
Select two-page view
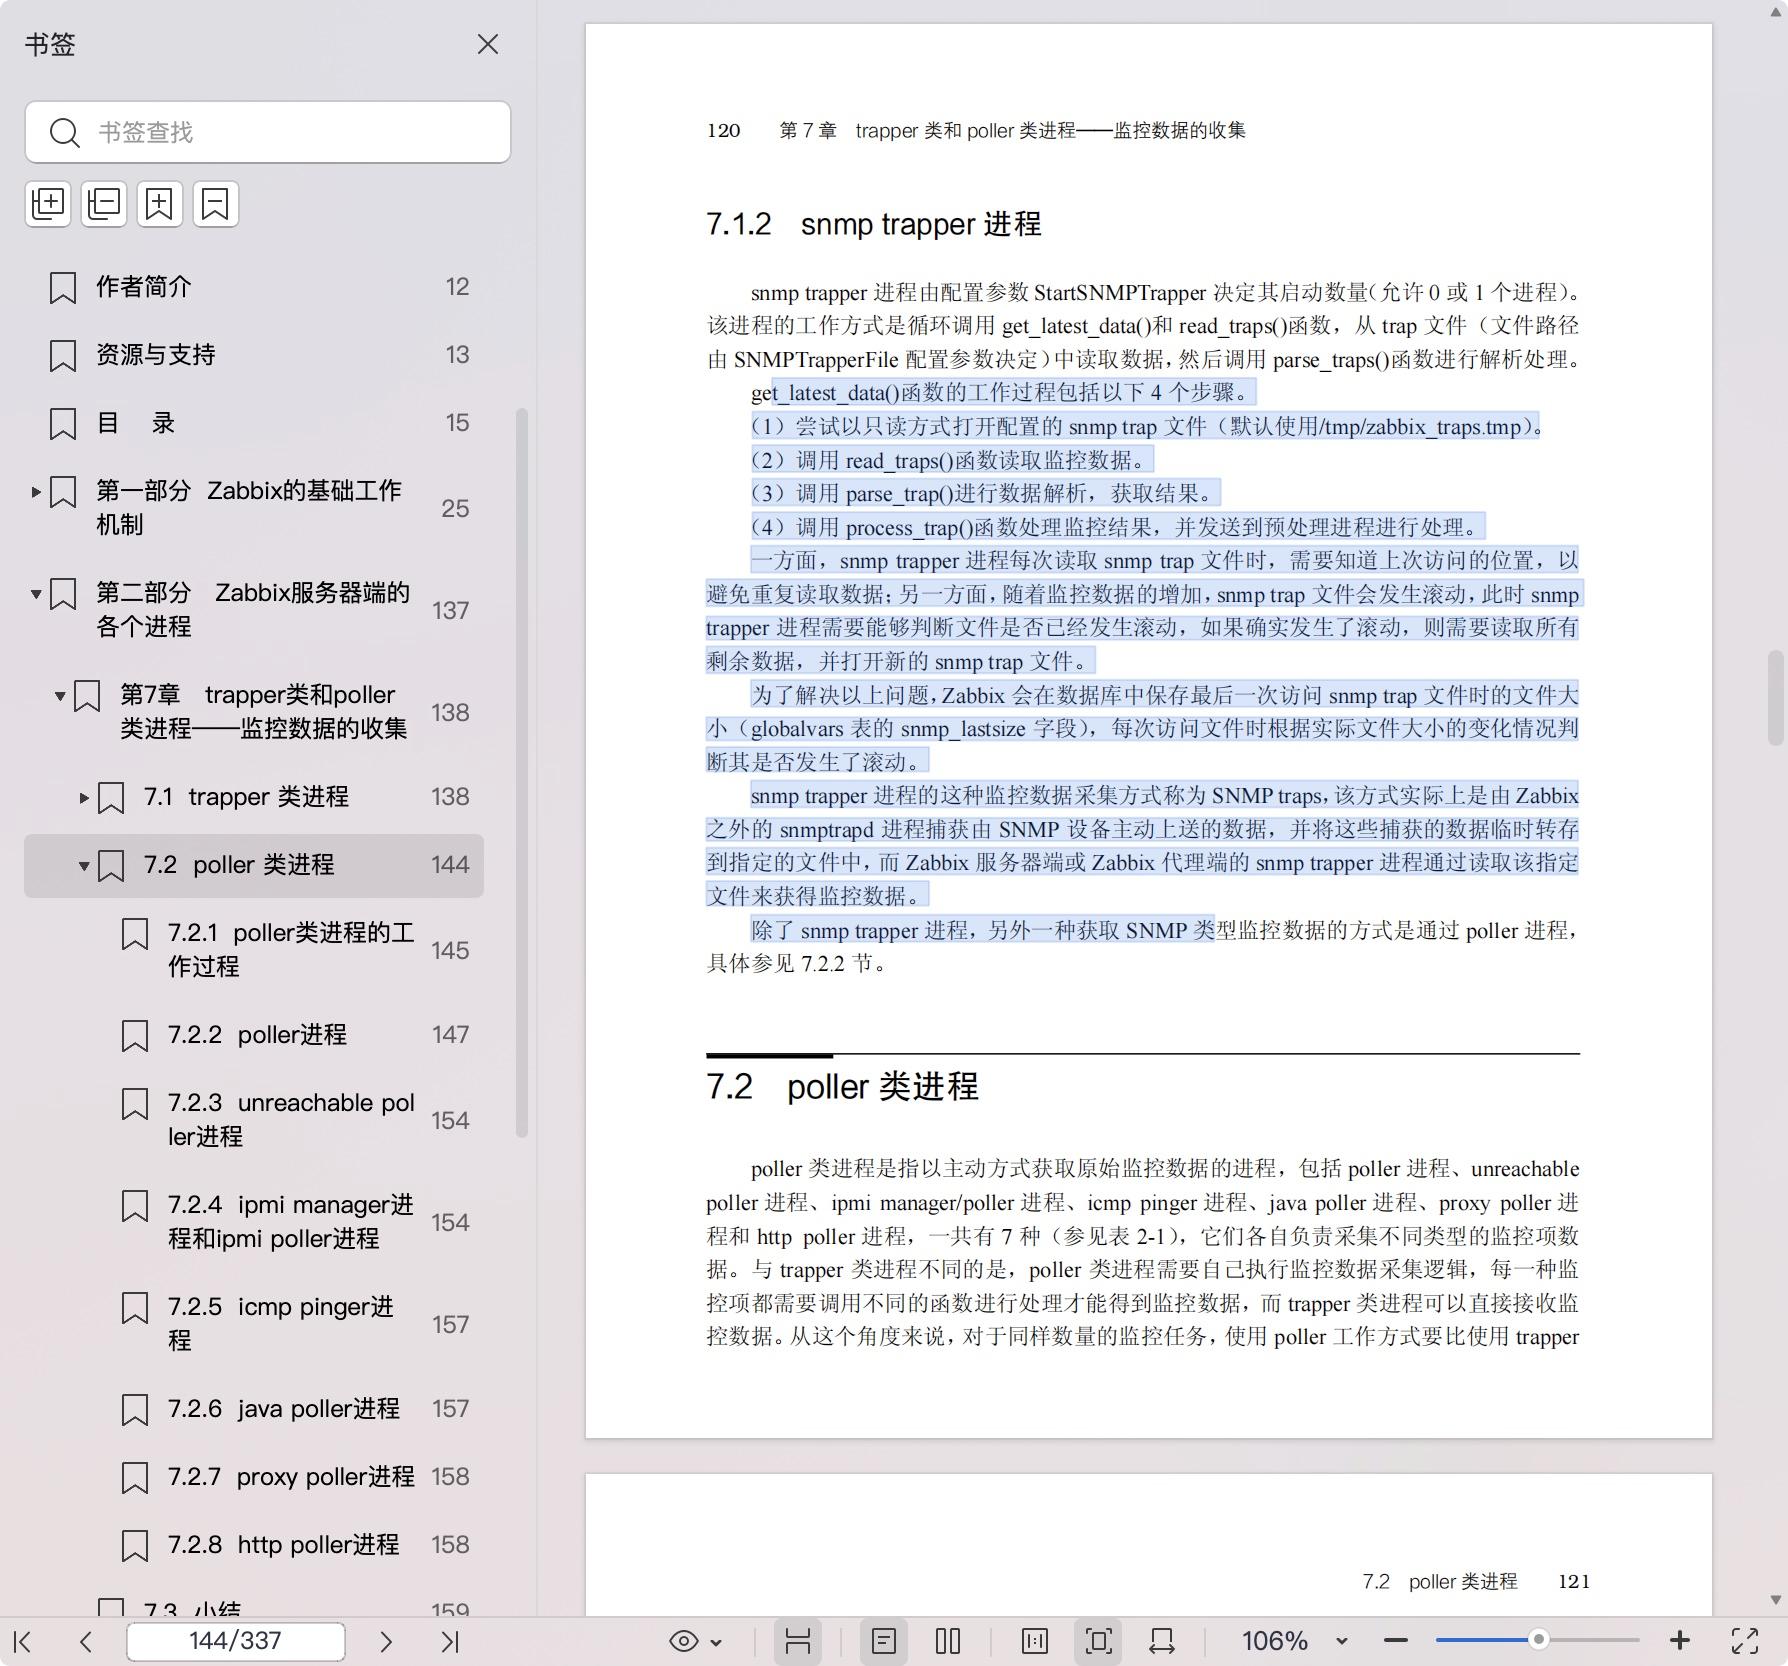tap(948, 1641)
